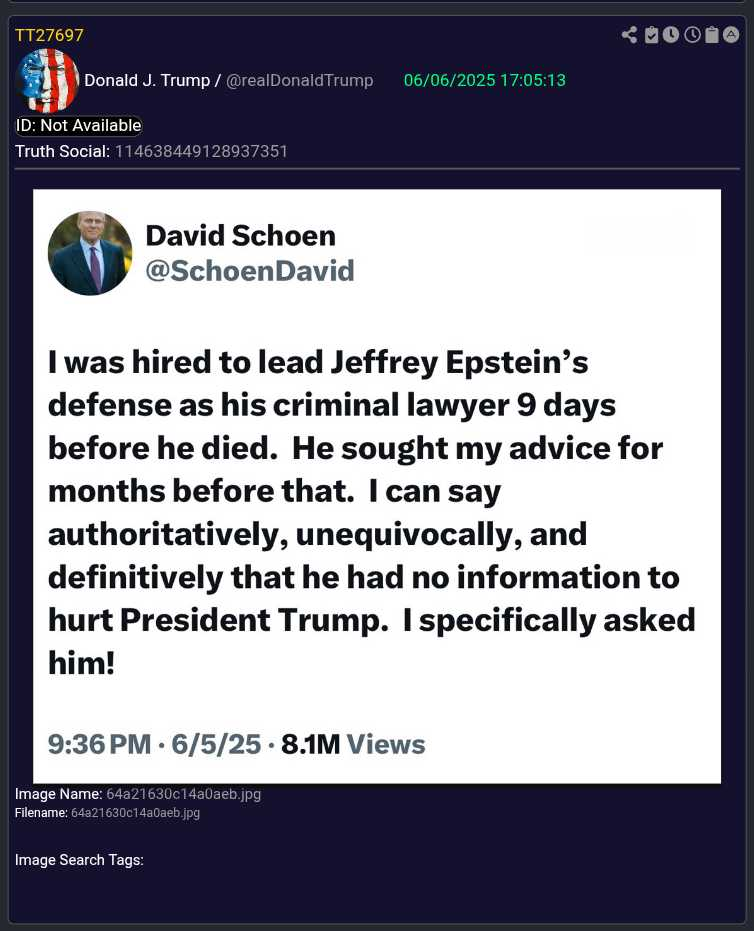Open post number TT27697
The width and height of the screenshot is (754, 931).
49,35
